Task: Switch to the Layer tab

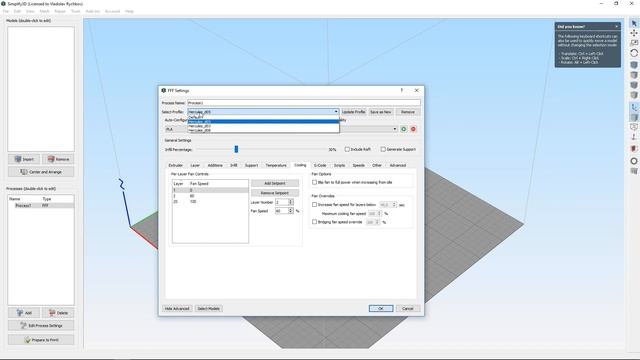Action: coord(195,165)
